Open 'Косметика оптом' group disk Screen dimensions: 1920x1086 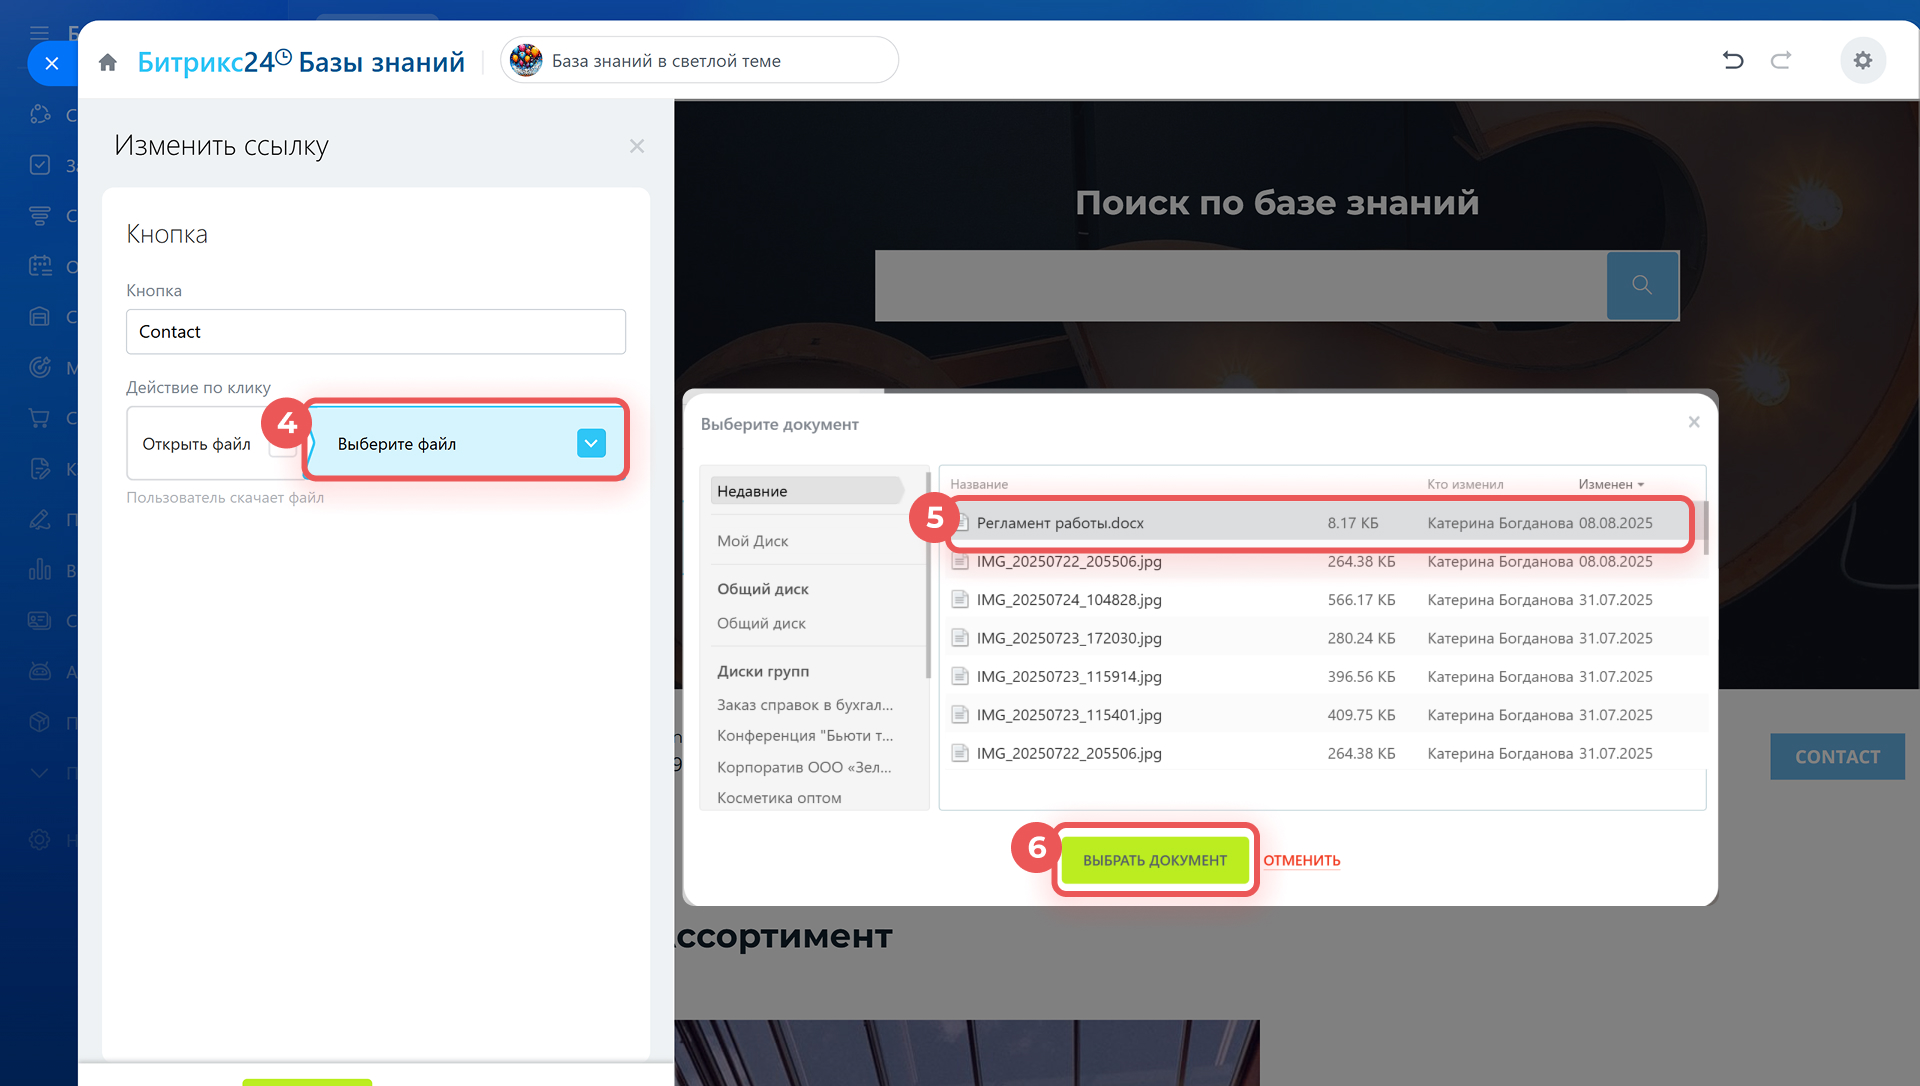coord(779,798)
